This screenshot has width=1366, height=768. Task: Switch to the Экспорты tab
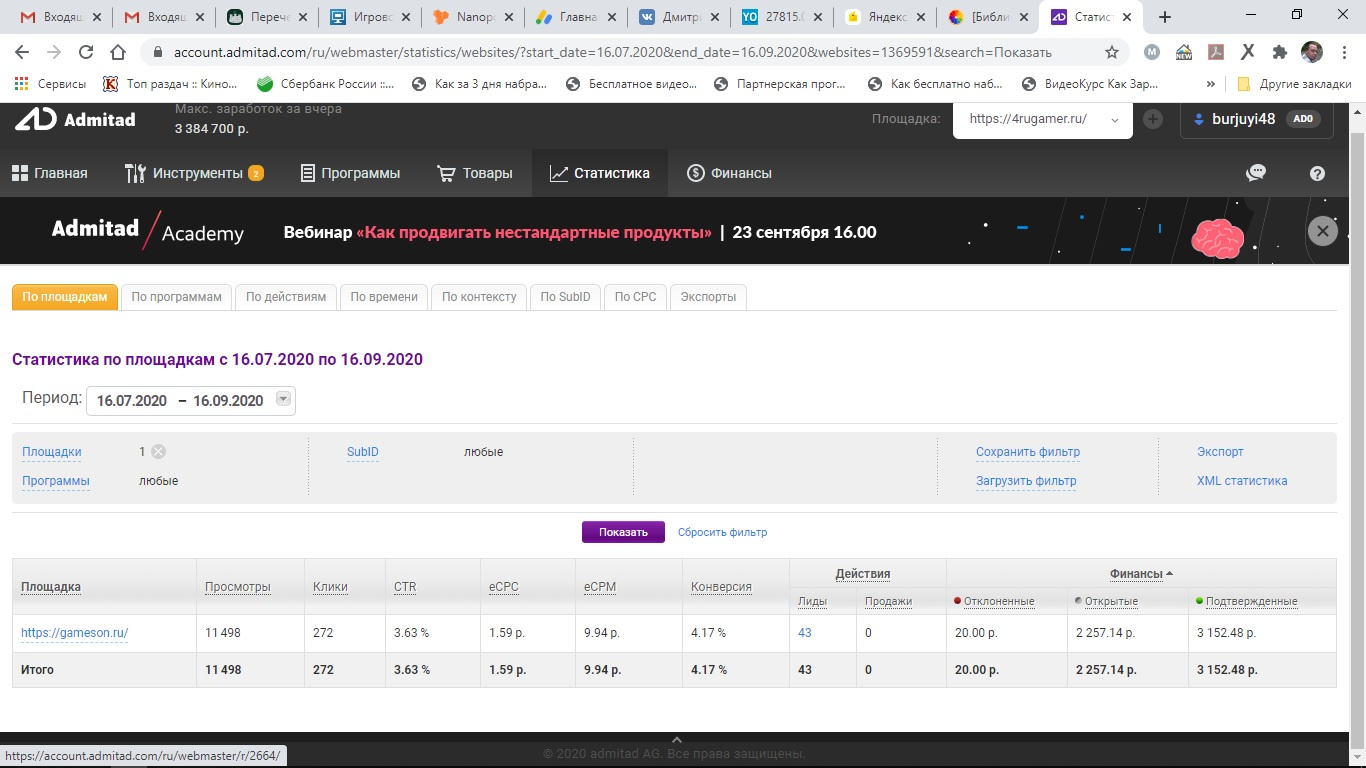click(708, 297)
